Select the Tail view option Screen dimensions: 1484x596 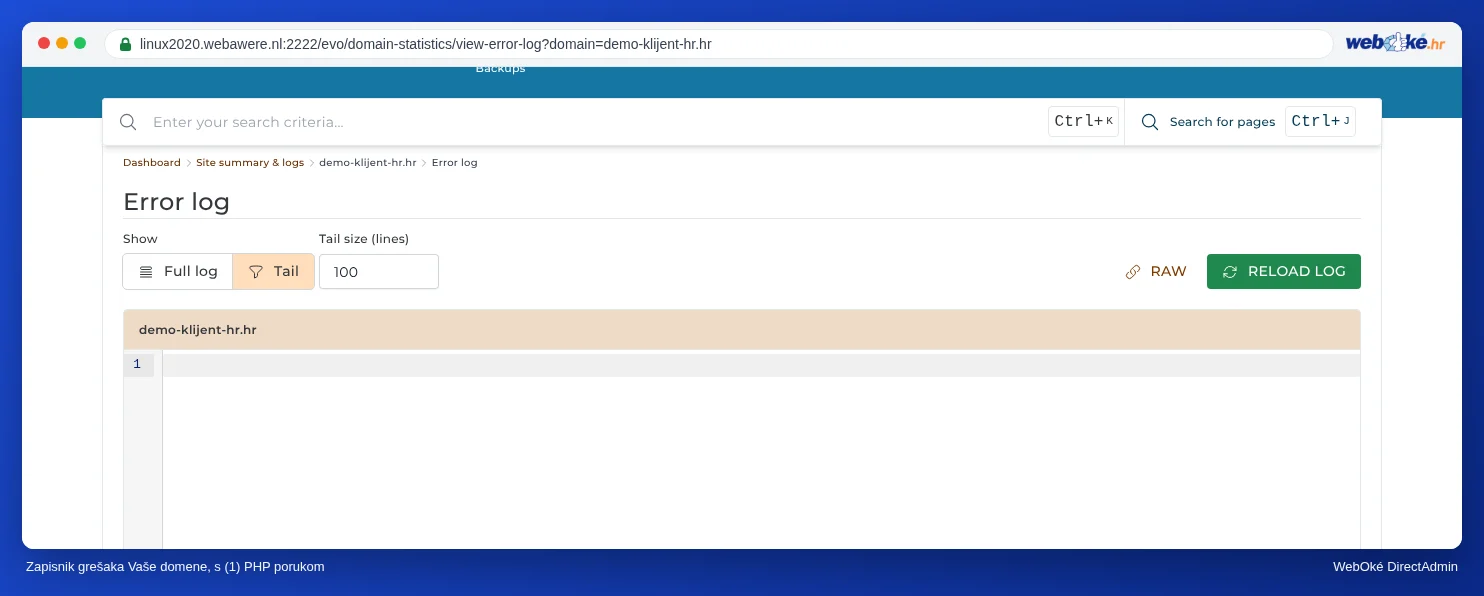(x=273, y=271)
